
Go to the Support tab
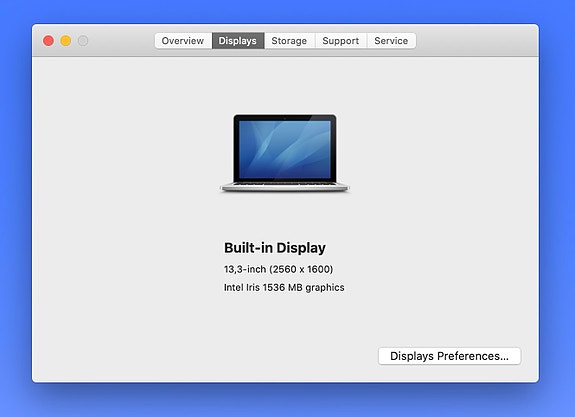pos(341,41)
